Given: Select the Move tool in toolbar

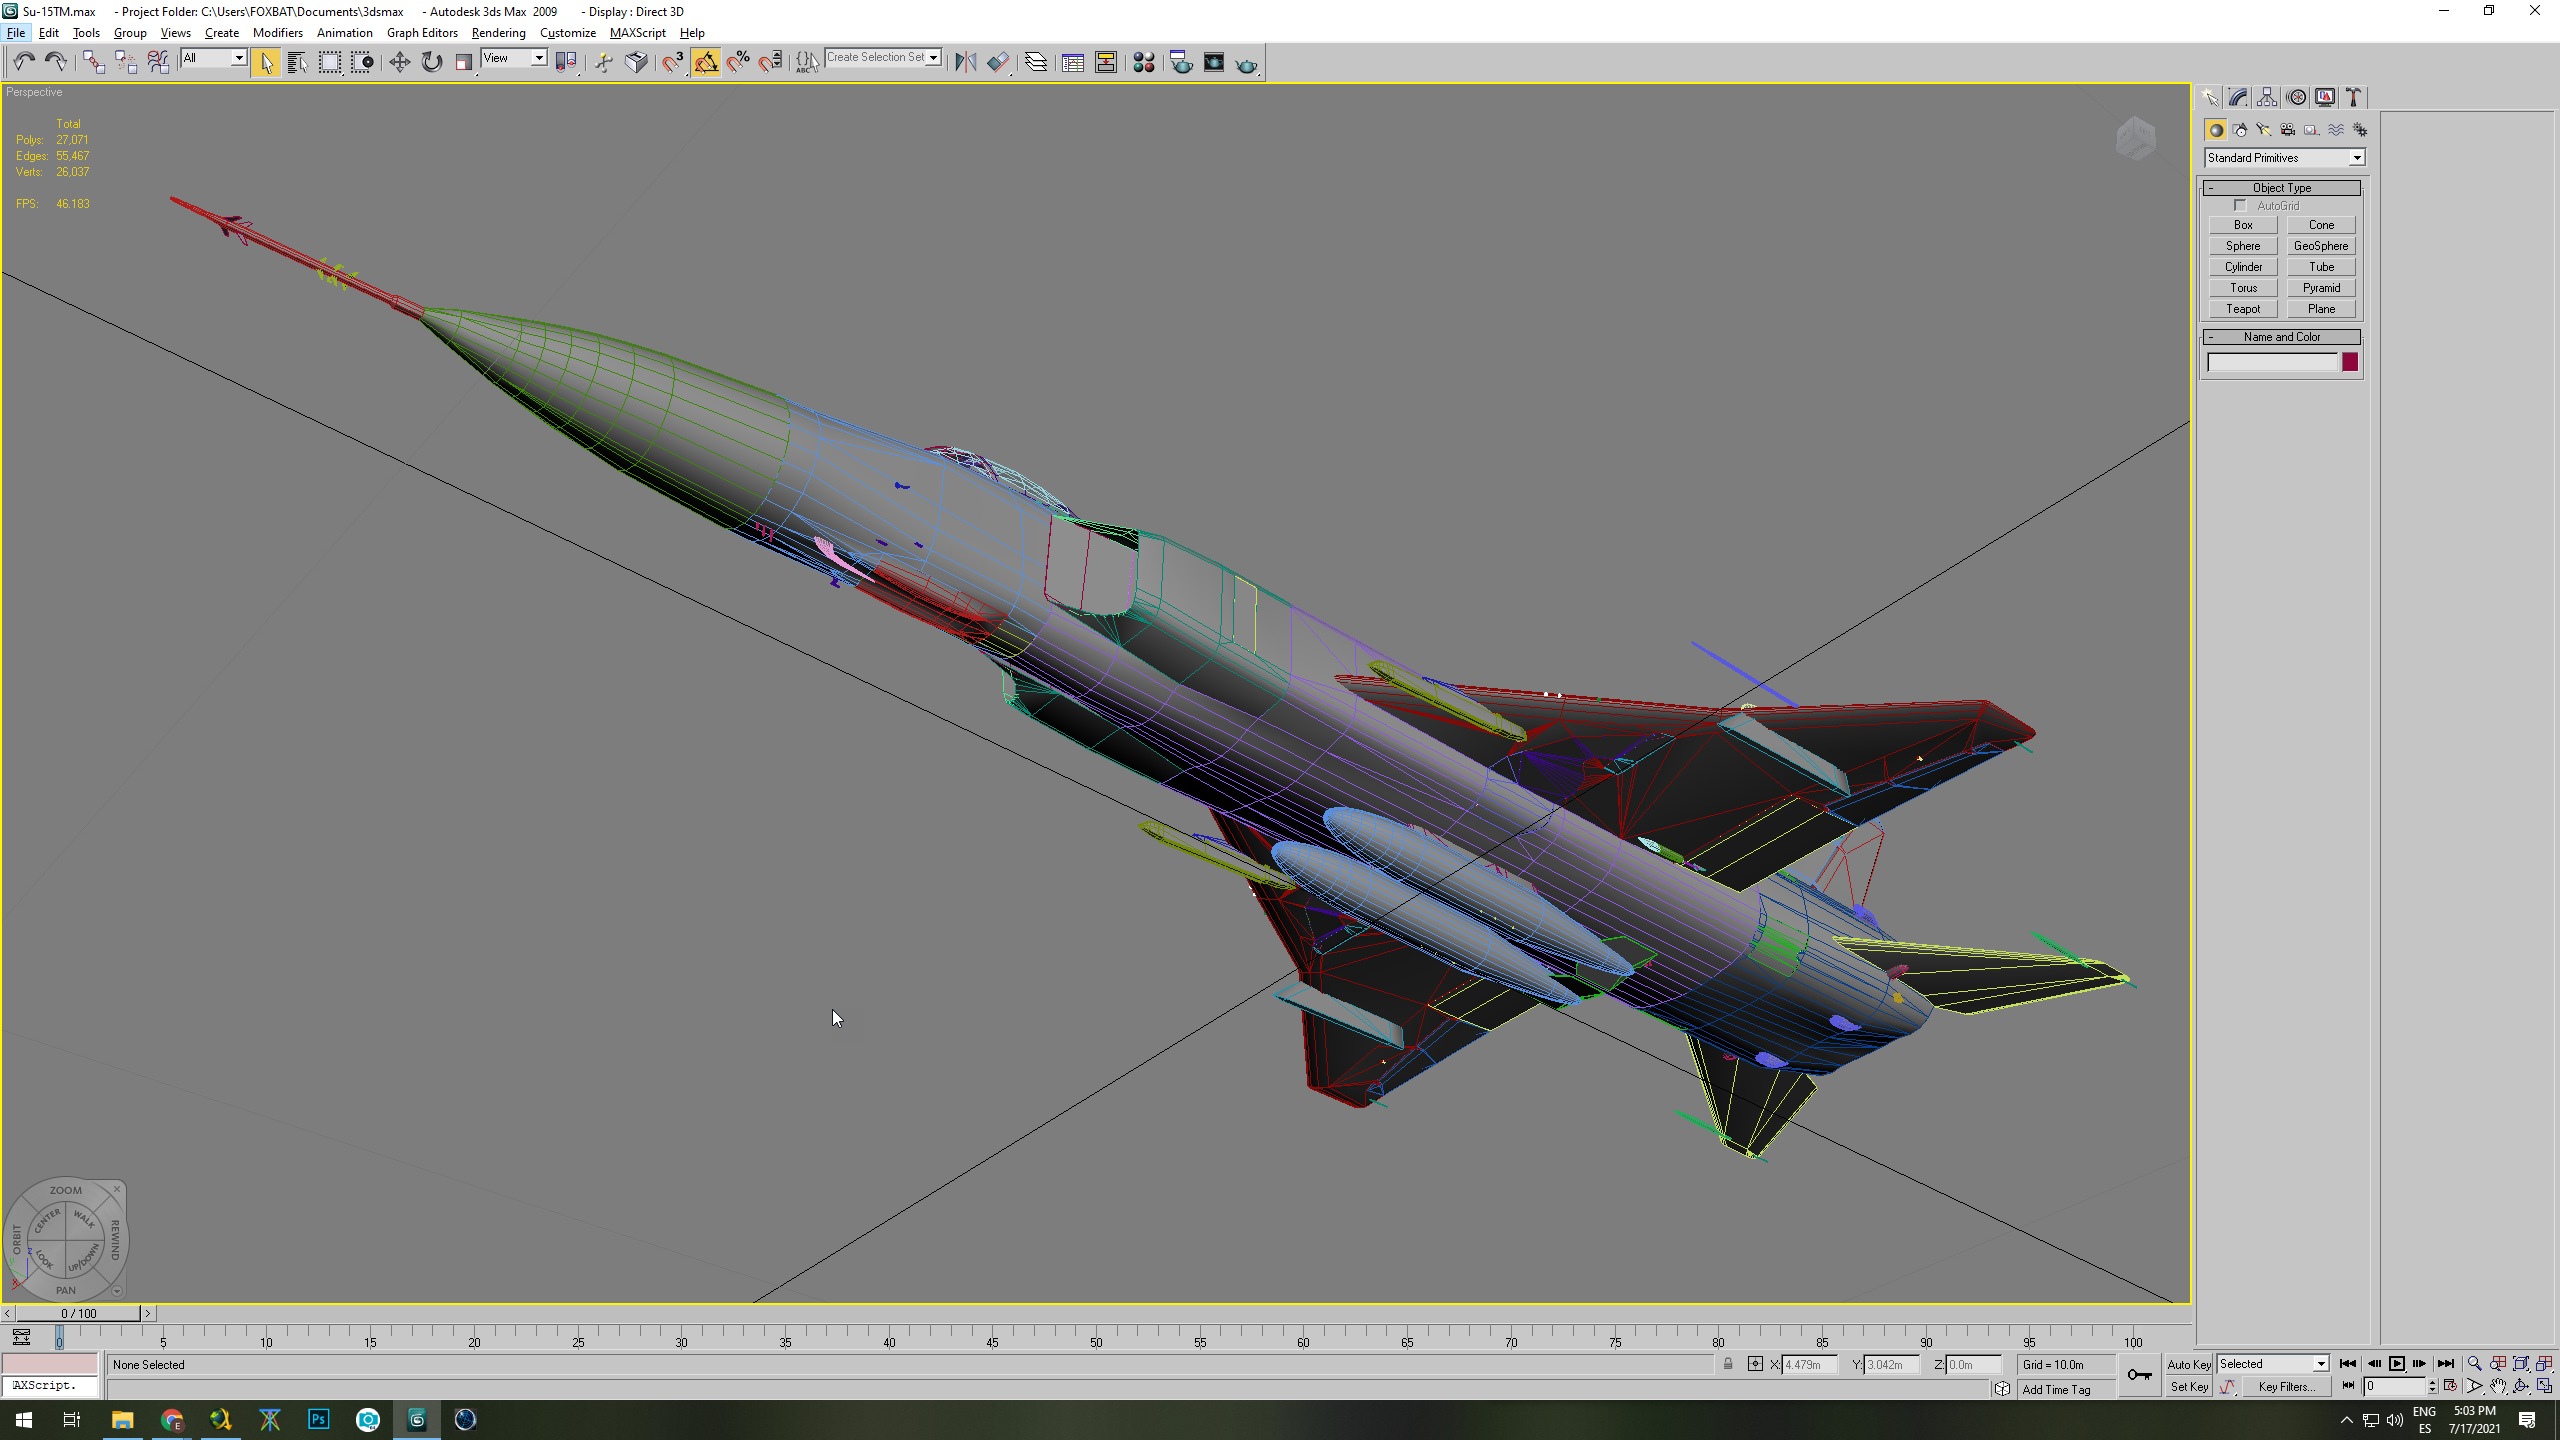Looking at the screenshot, I should (399, 63).
